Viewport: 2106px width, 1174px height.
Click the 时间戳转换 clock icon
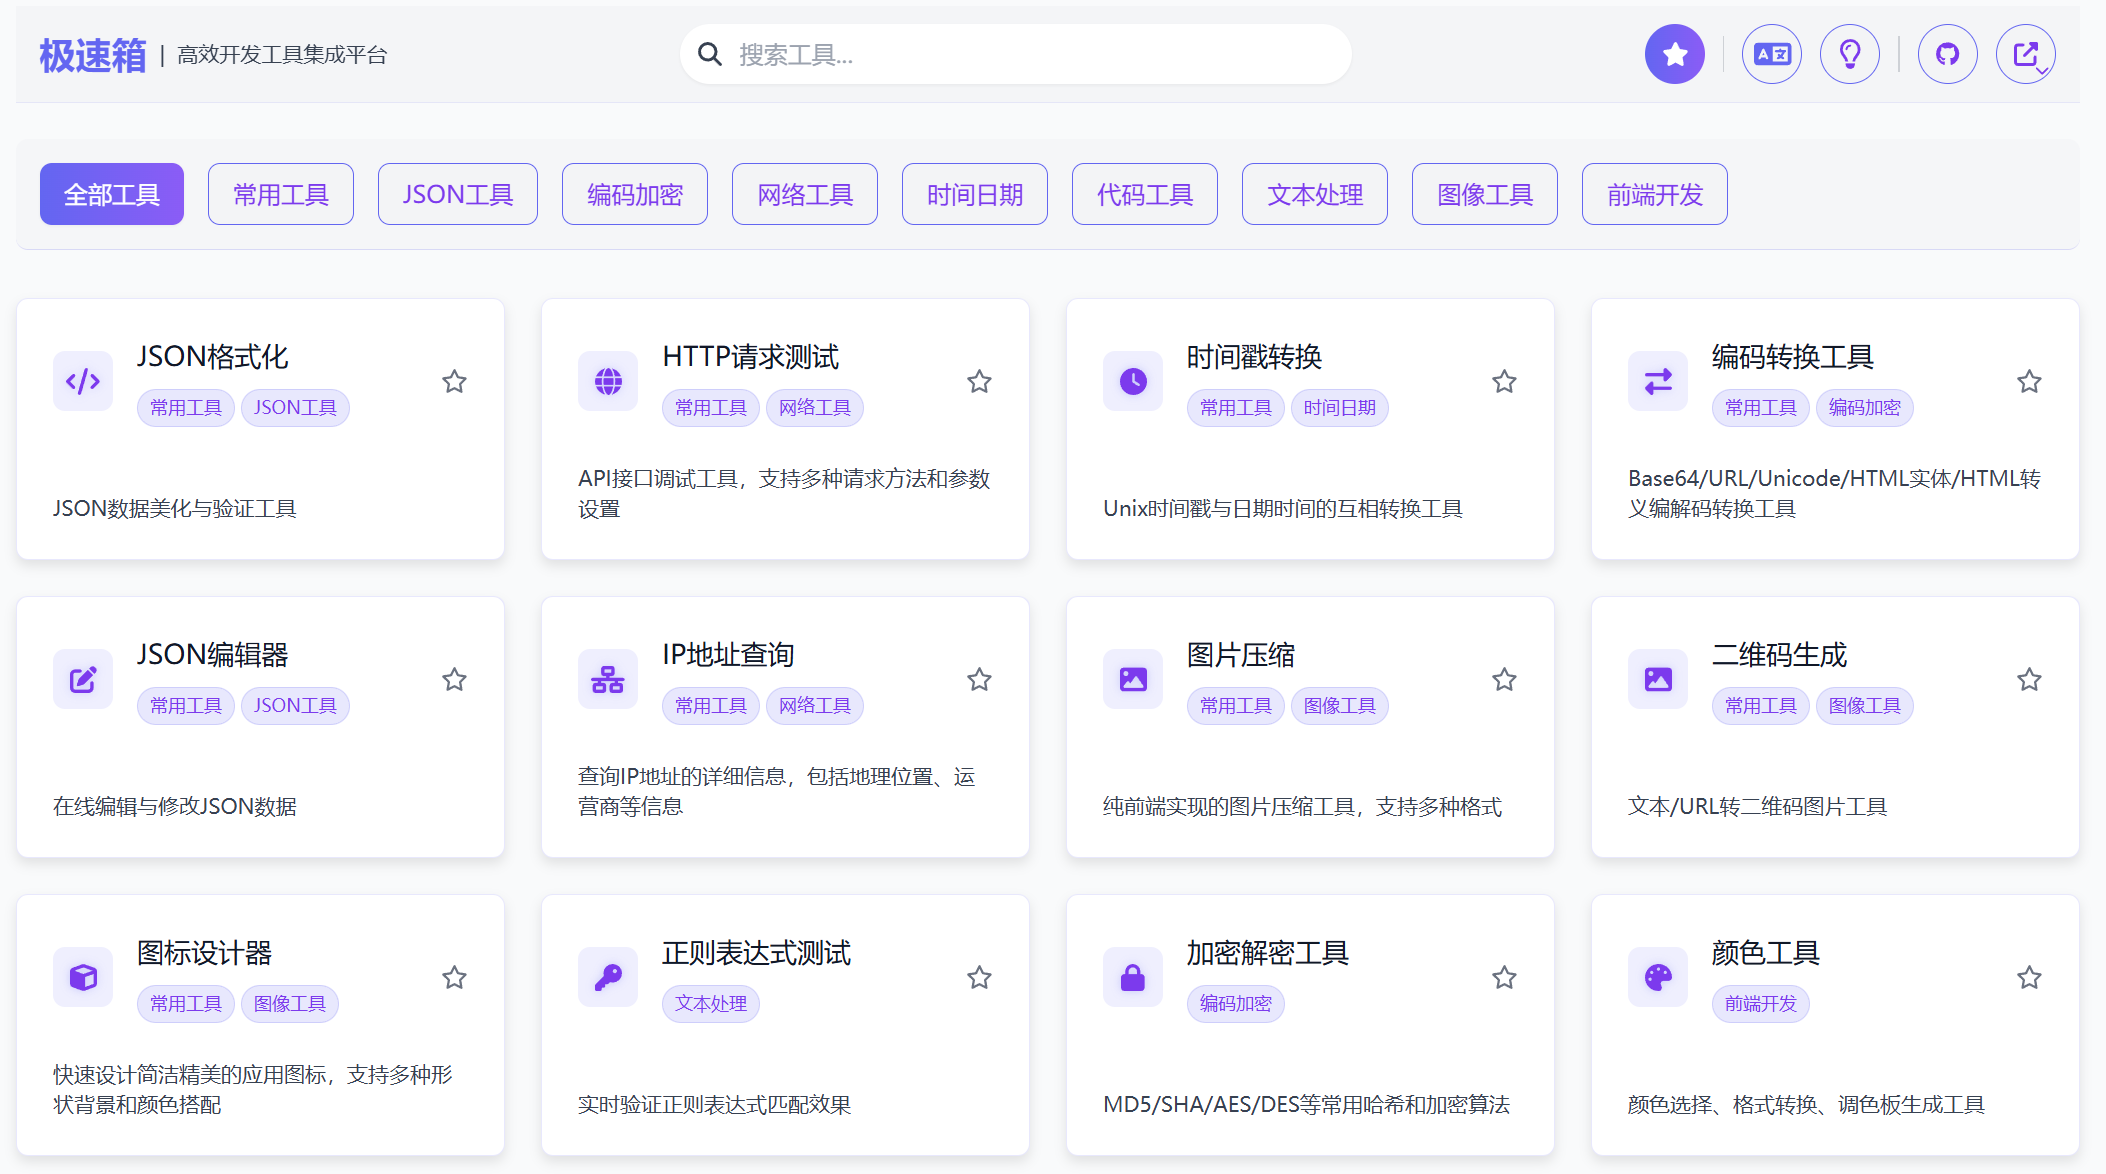(1133, 381)
